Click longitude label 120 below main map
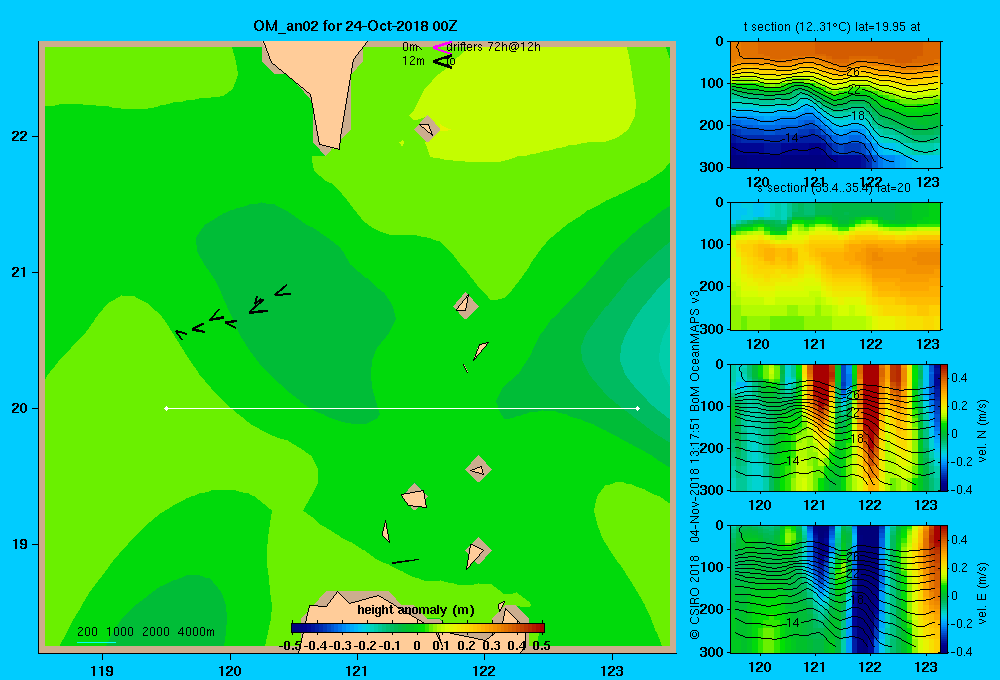Viewport: 1000px width, 680px height. click(x=230, y=671)
